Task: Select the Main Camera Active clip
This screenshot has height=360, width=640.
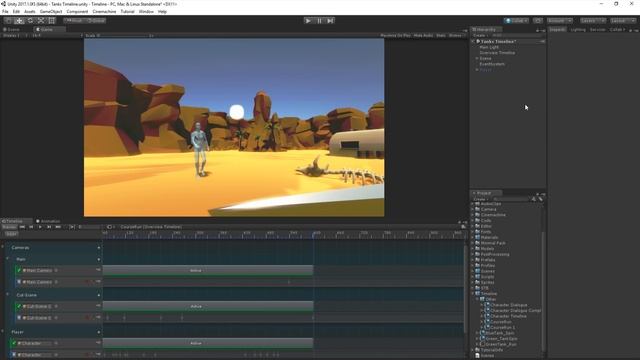Action: (x=208, y=270)
